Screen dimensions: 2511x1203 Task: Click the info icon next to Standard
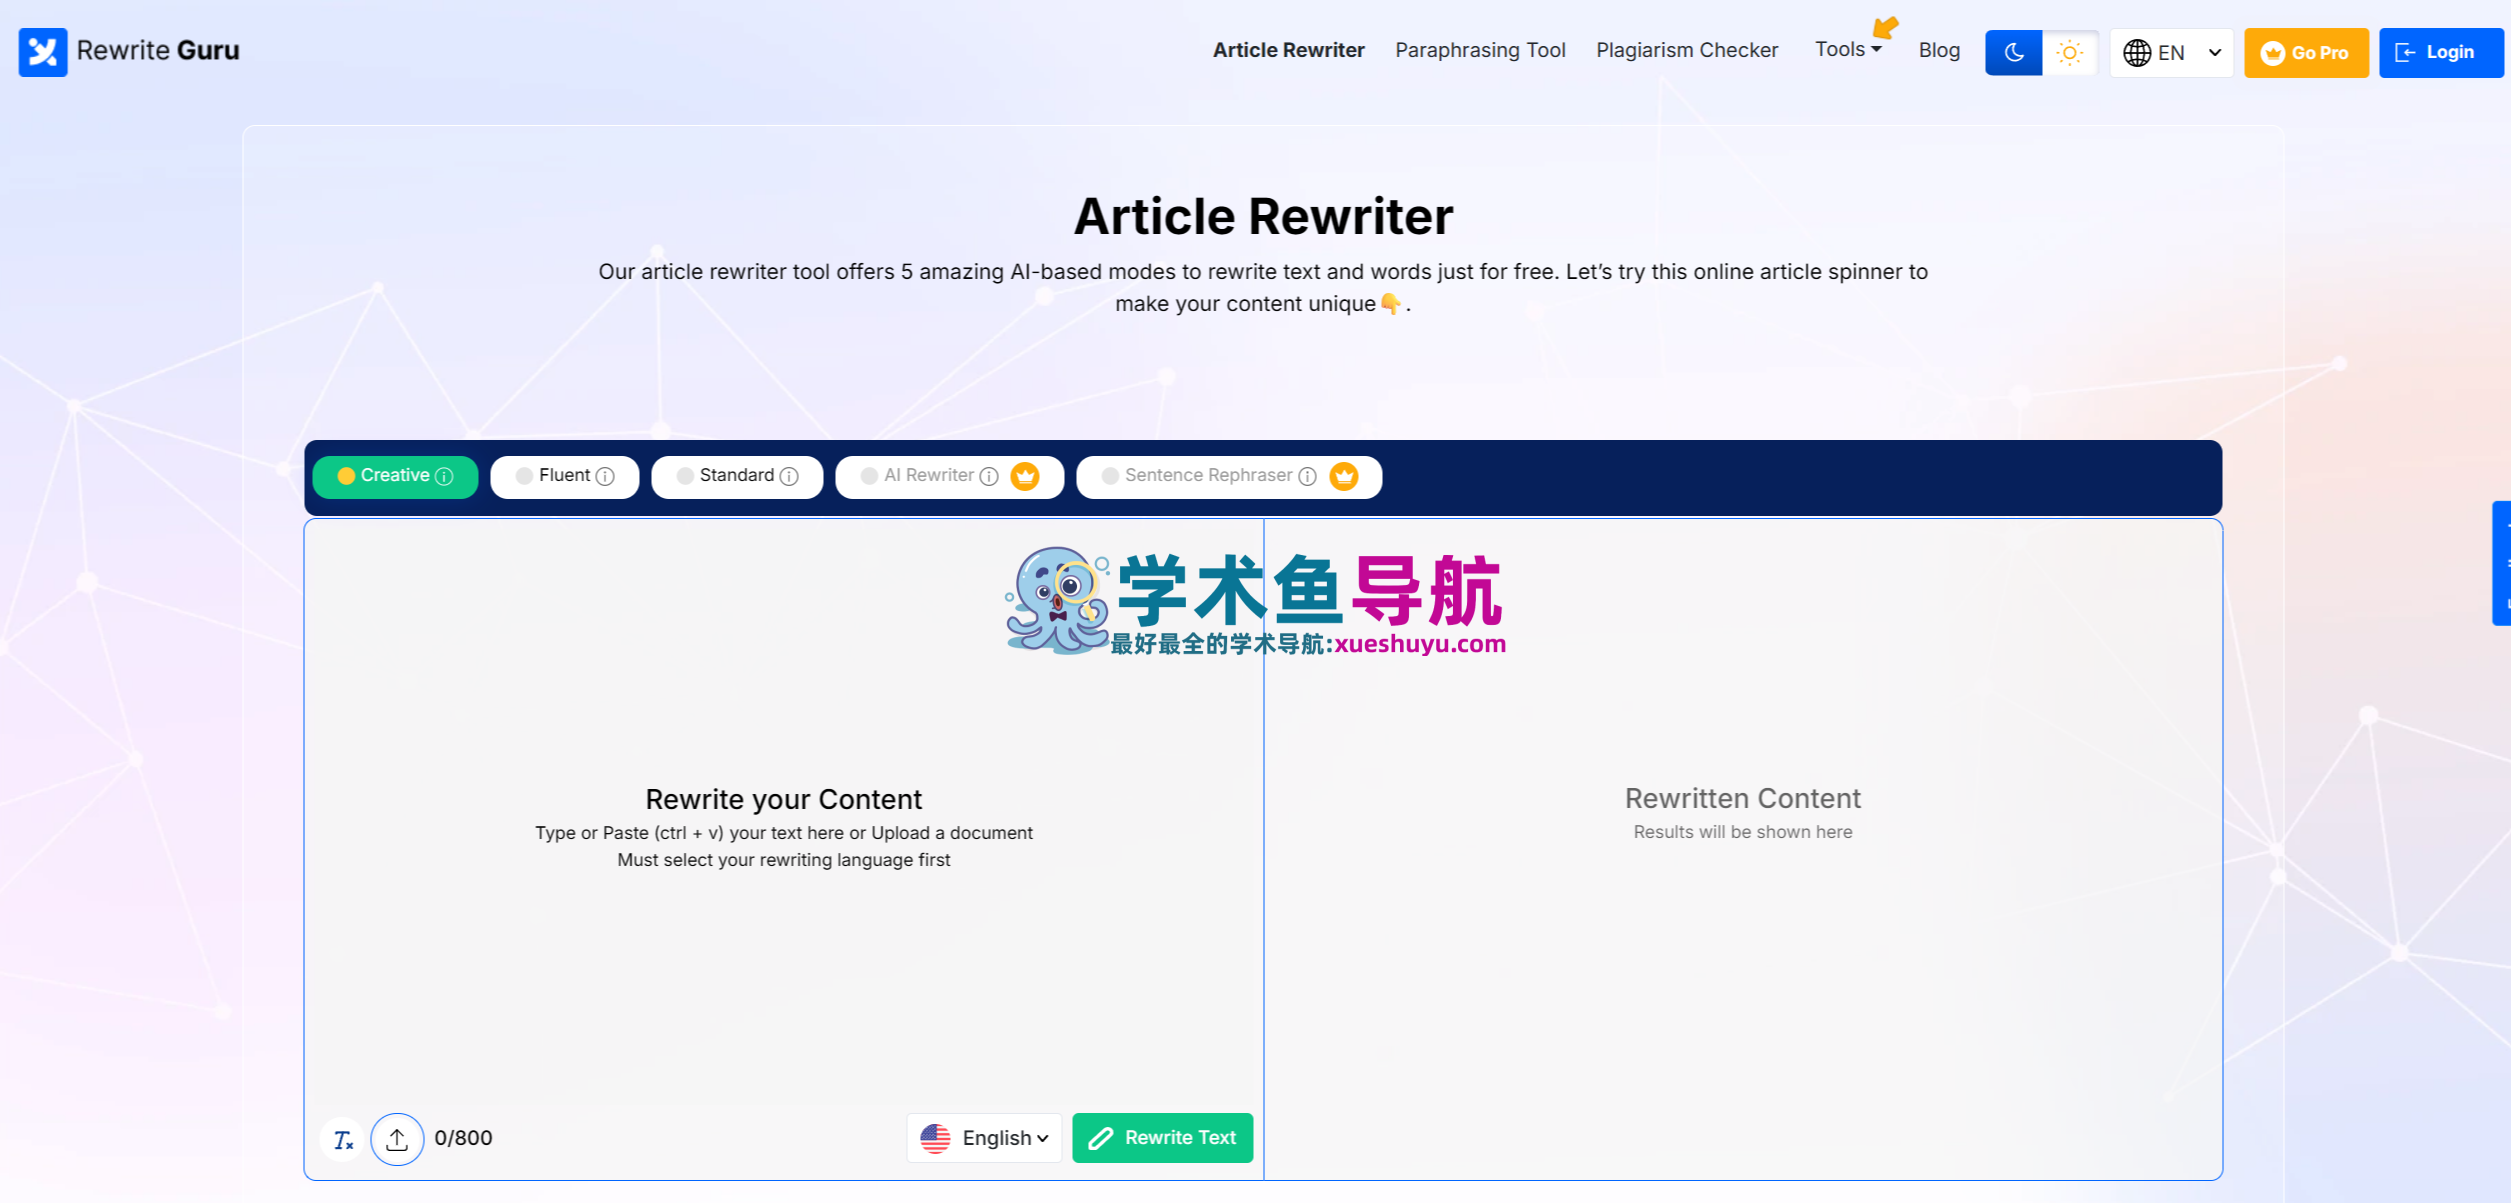point(789,477)
